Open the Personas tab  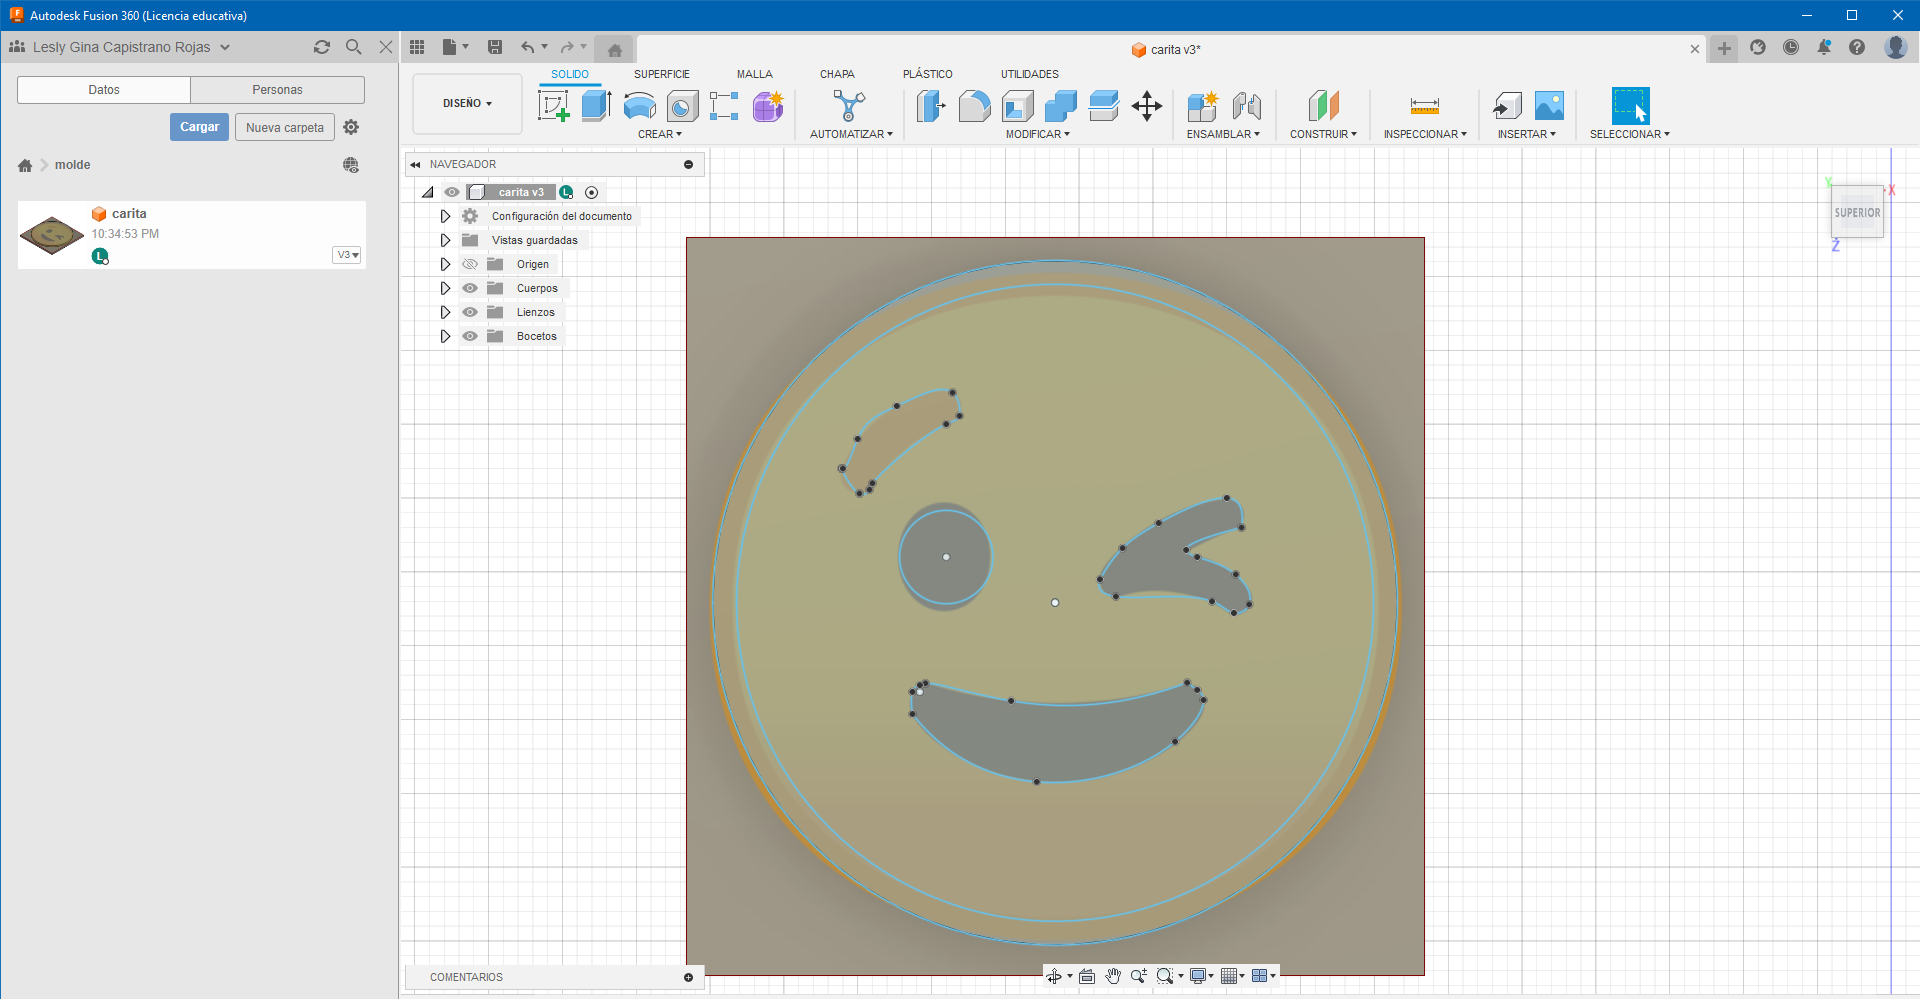[277, 90]
